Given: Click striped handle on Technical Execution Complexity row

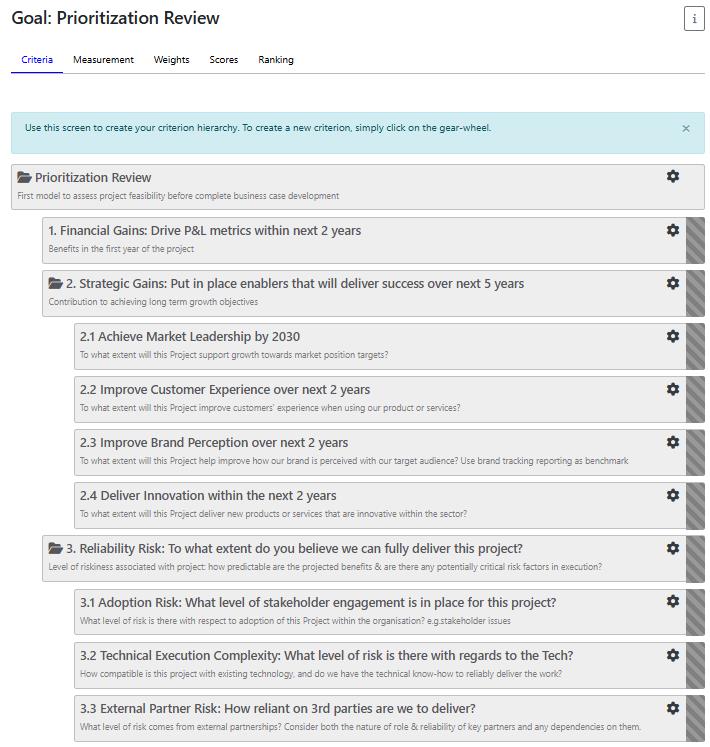Looking at the screenshot, I should [695, 665].
